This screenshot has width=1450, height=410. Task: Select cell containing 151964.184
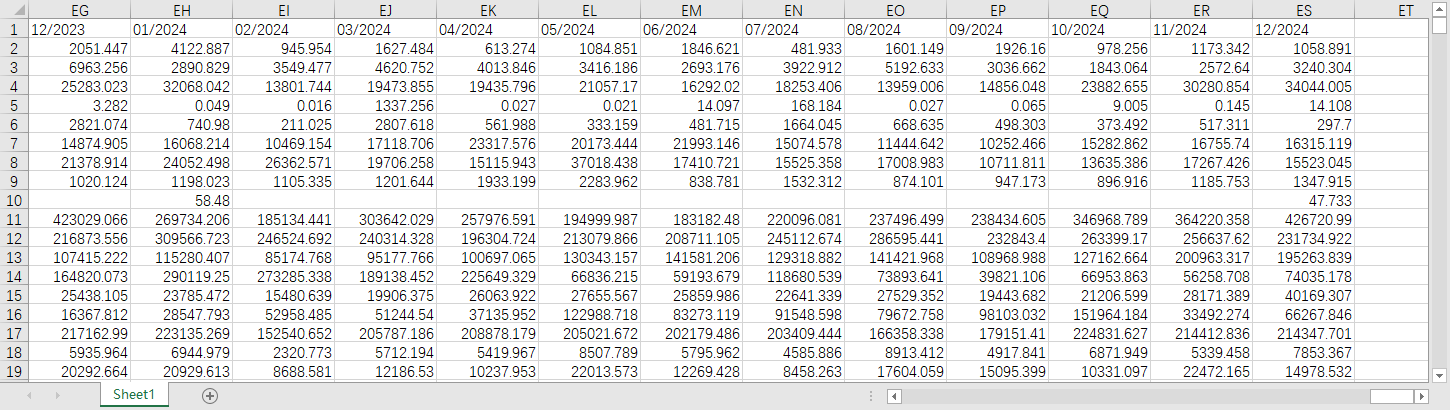1099,314
